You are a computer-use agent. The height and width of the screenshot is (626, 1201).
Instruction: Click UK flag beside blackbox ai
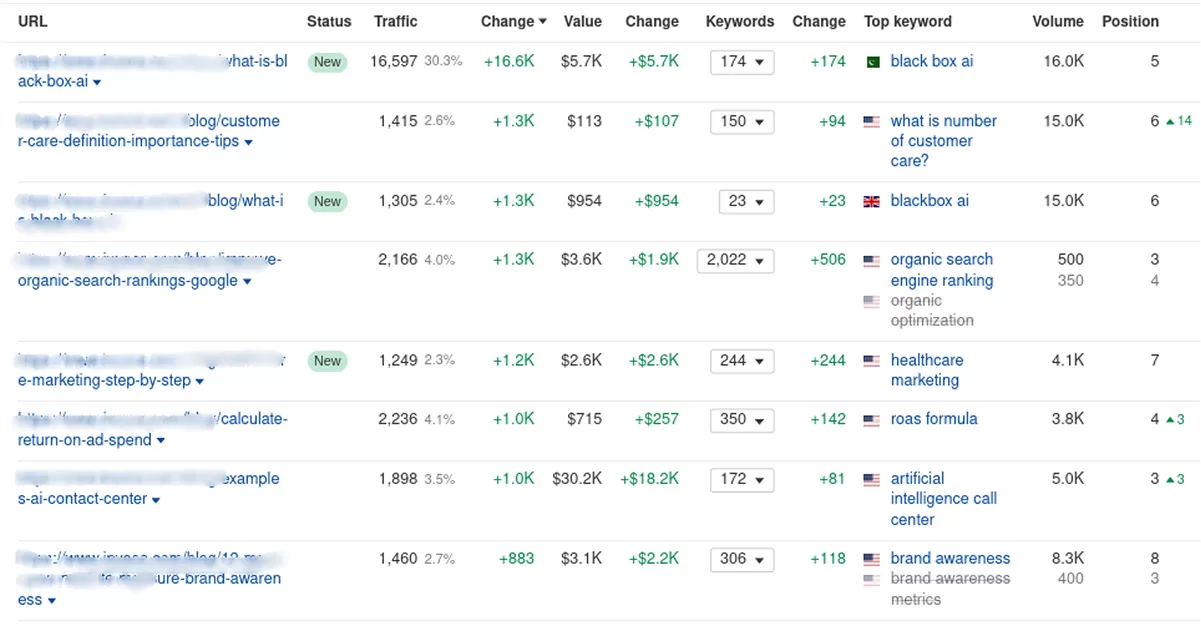[x=872, y=201]
